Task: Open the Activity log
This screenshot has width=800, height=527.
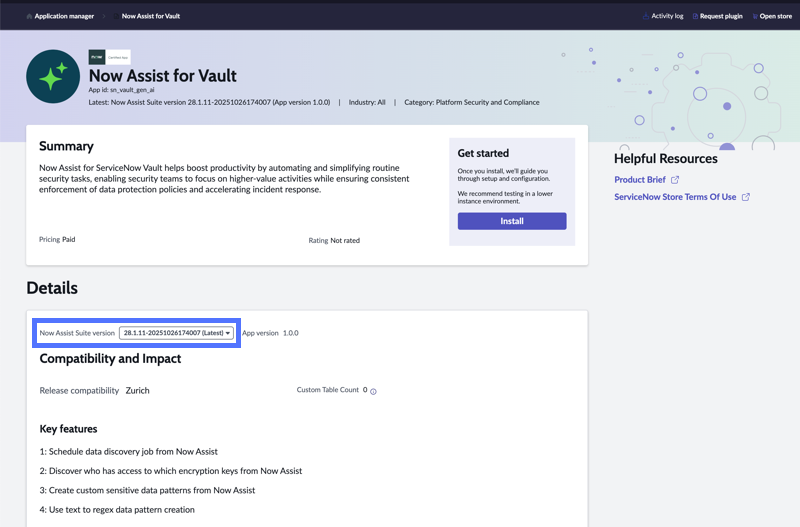Action: click(x=667, y=16)
